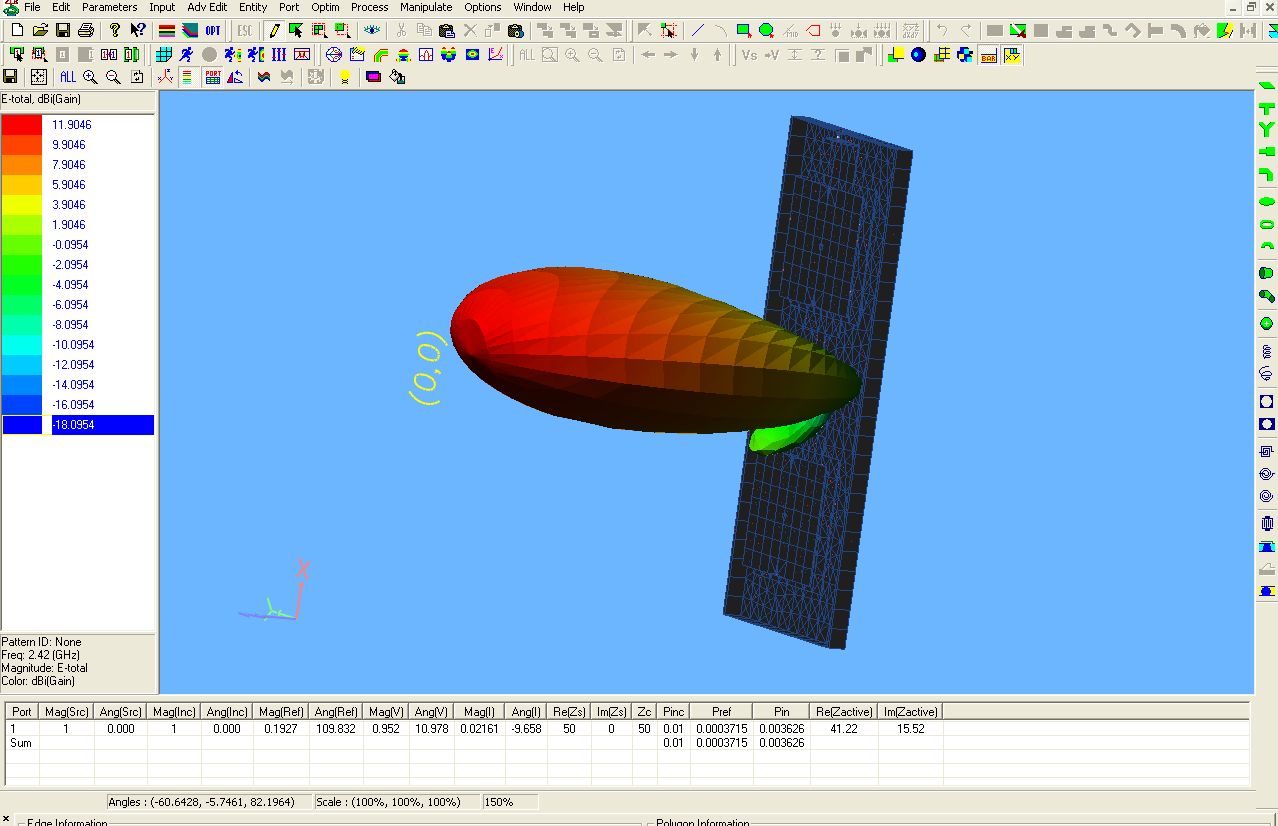The width and height of the screenshot is (1278, 826).
Task: Click the Print icon in toolbar
Action: [x=87, y=31]
